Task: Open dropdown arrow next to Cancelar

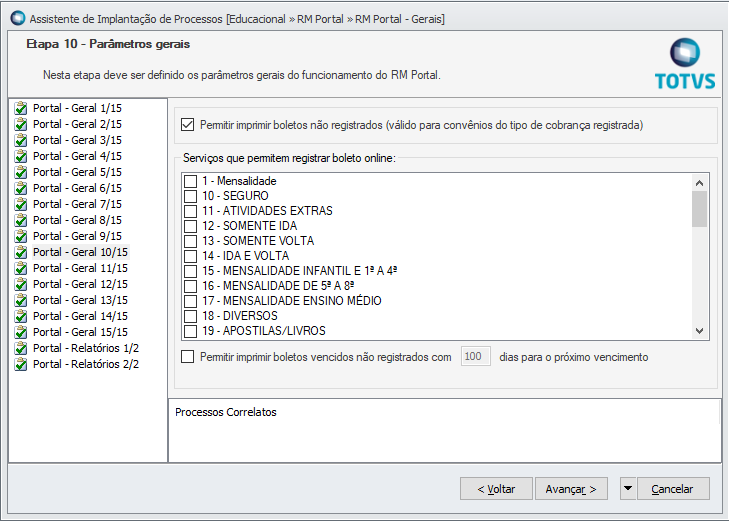Action: [627, 488]
